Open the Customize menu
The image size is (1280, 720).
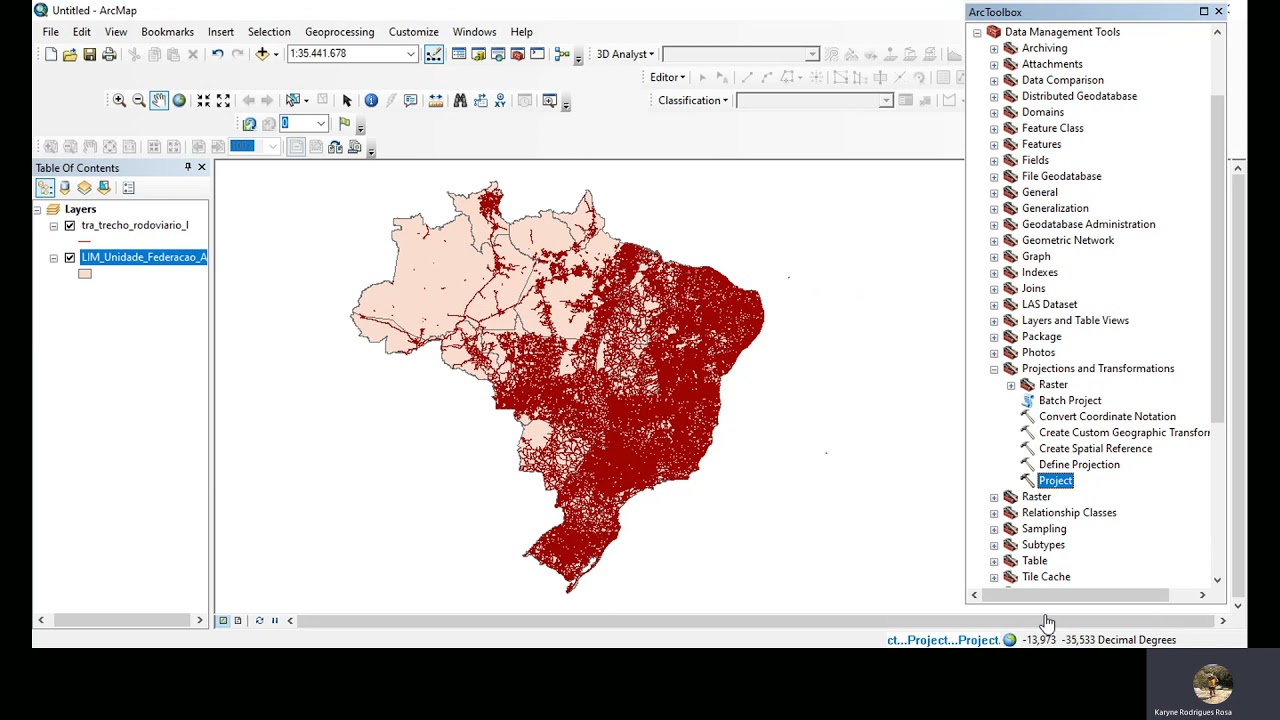tap(413, 32)
